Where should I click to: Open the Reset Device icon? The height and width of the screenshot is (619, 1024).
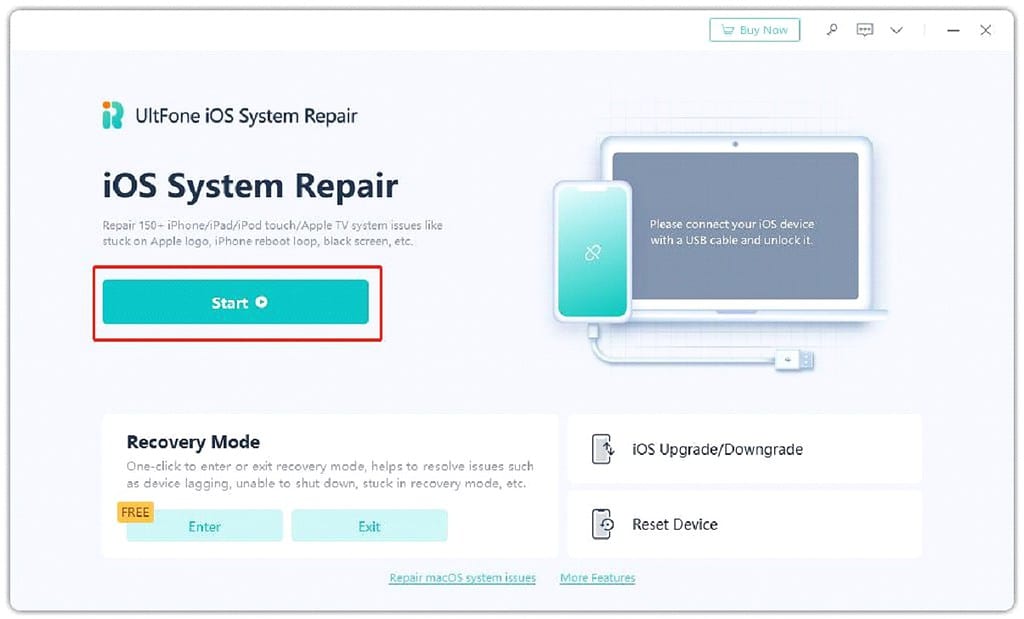[x=603, y=524]
